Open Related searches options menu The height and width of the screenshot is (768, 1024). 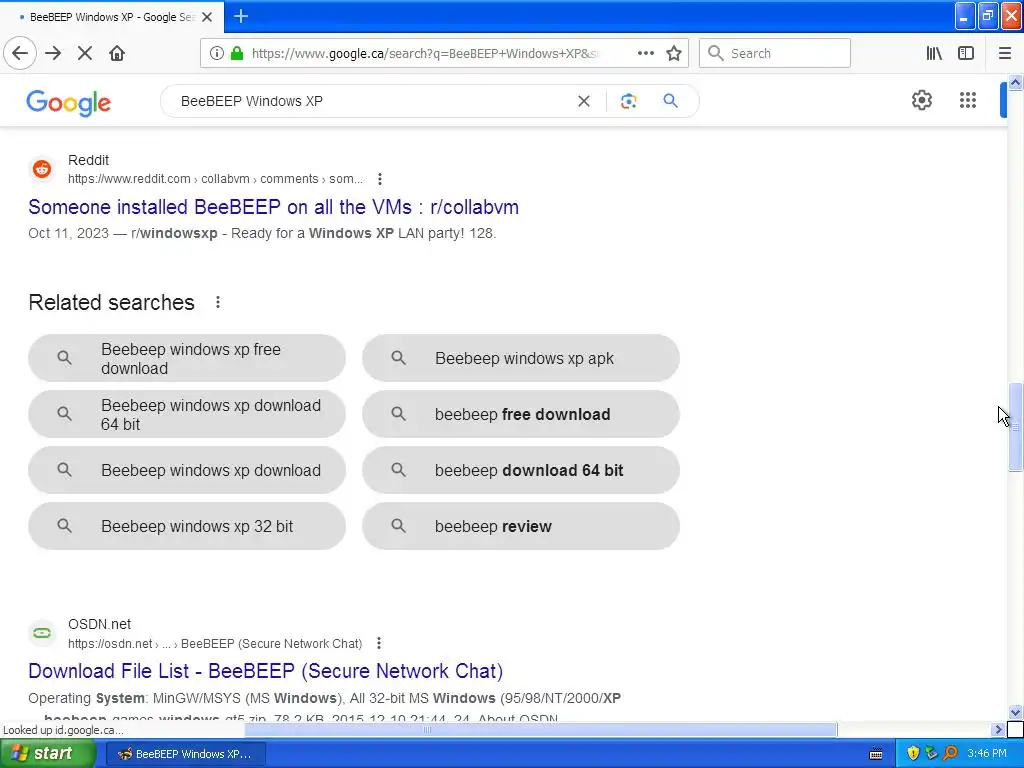[217, 302]
